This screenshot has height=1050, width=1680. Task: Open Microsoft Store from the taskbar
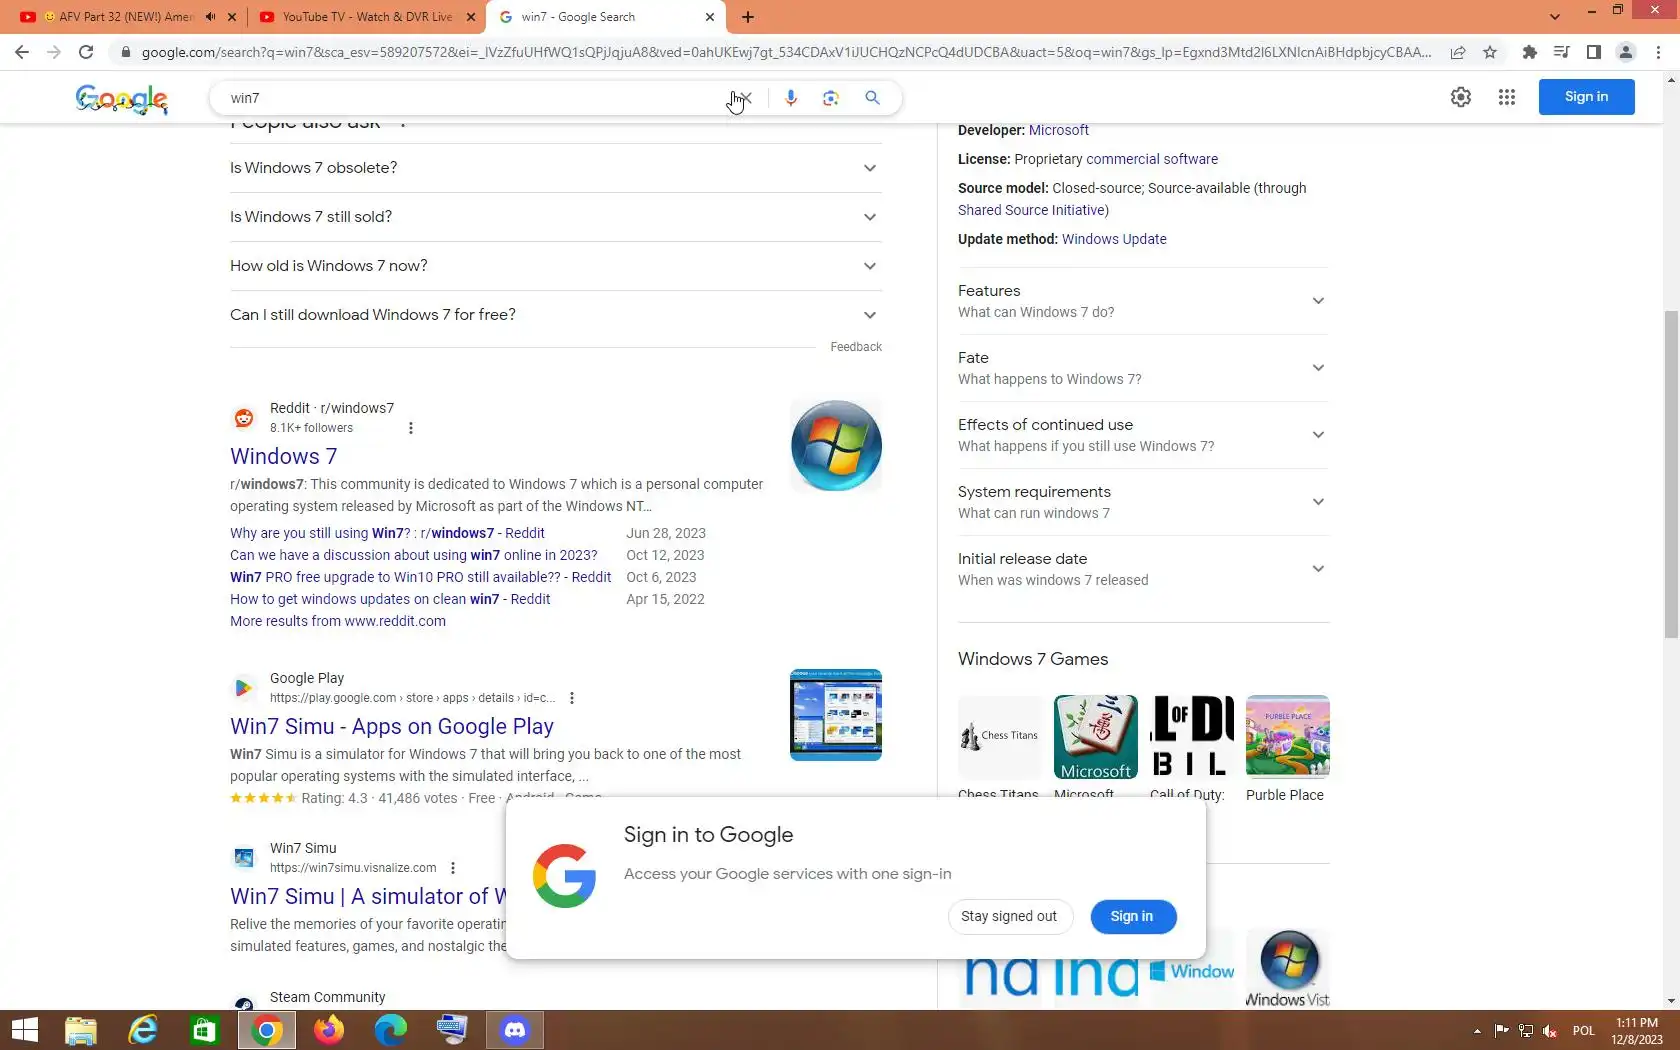[x=205, y=1030]
